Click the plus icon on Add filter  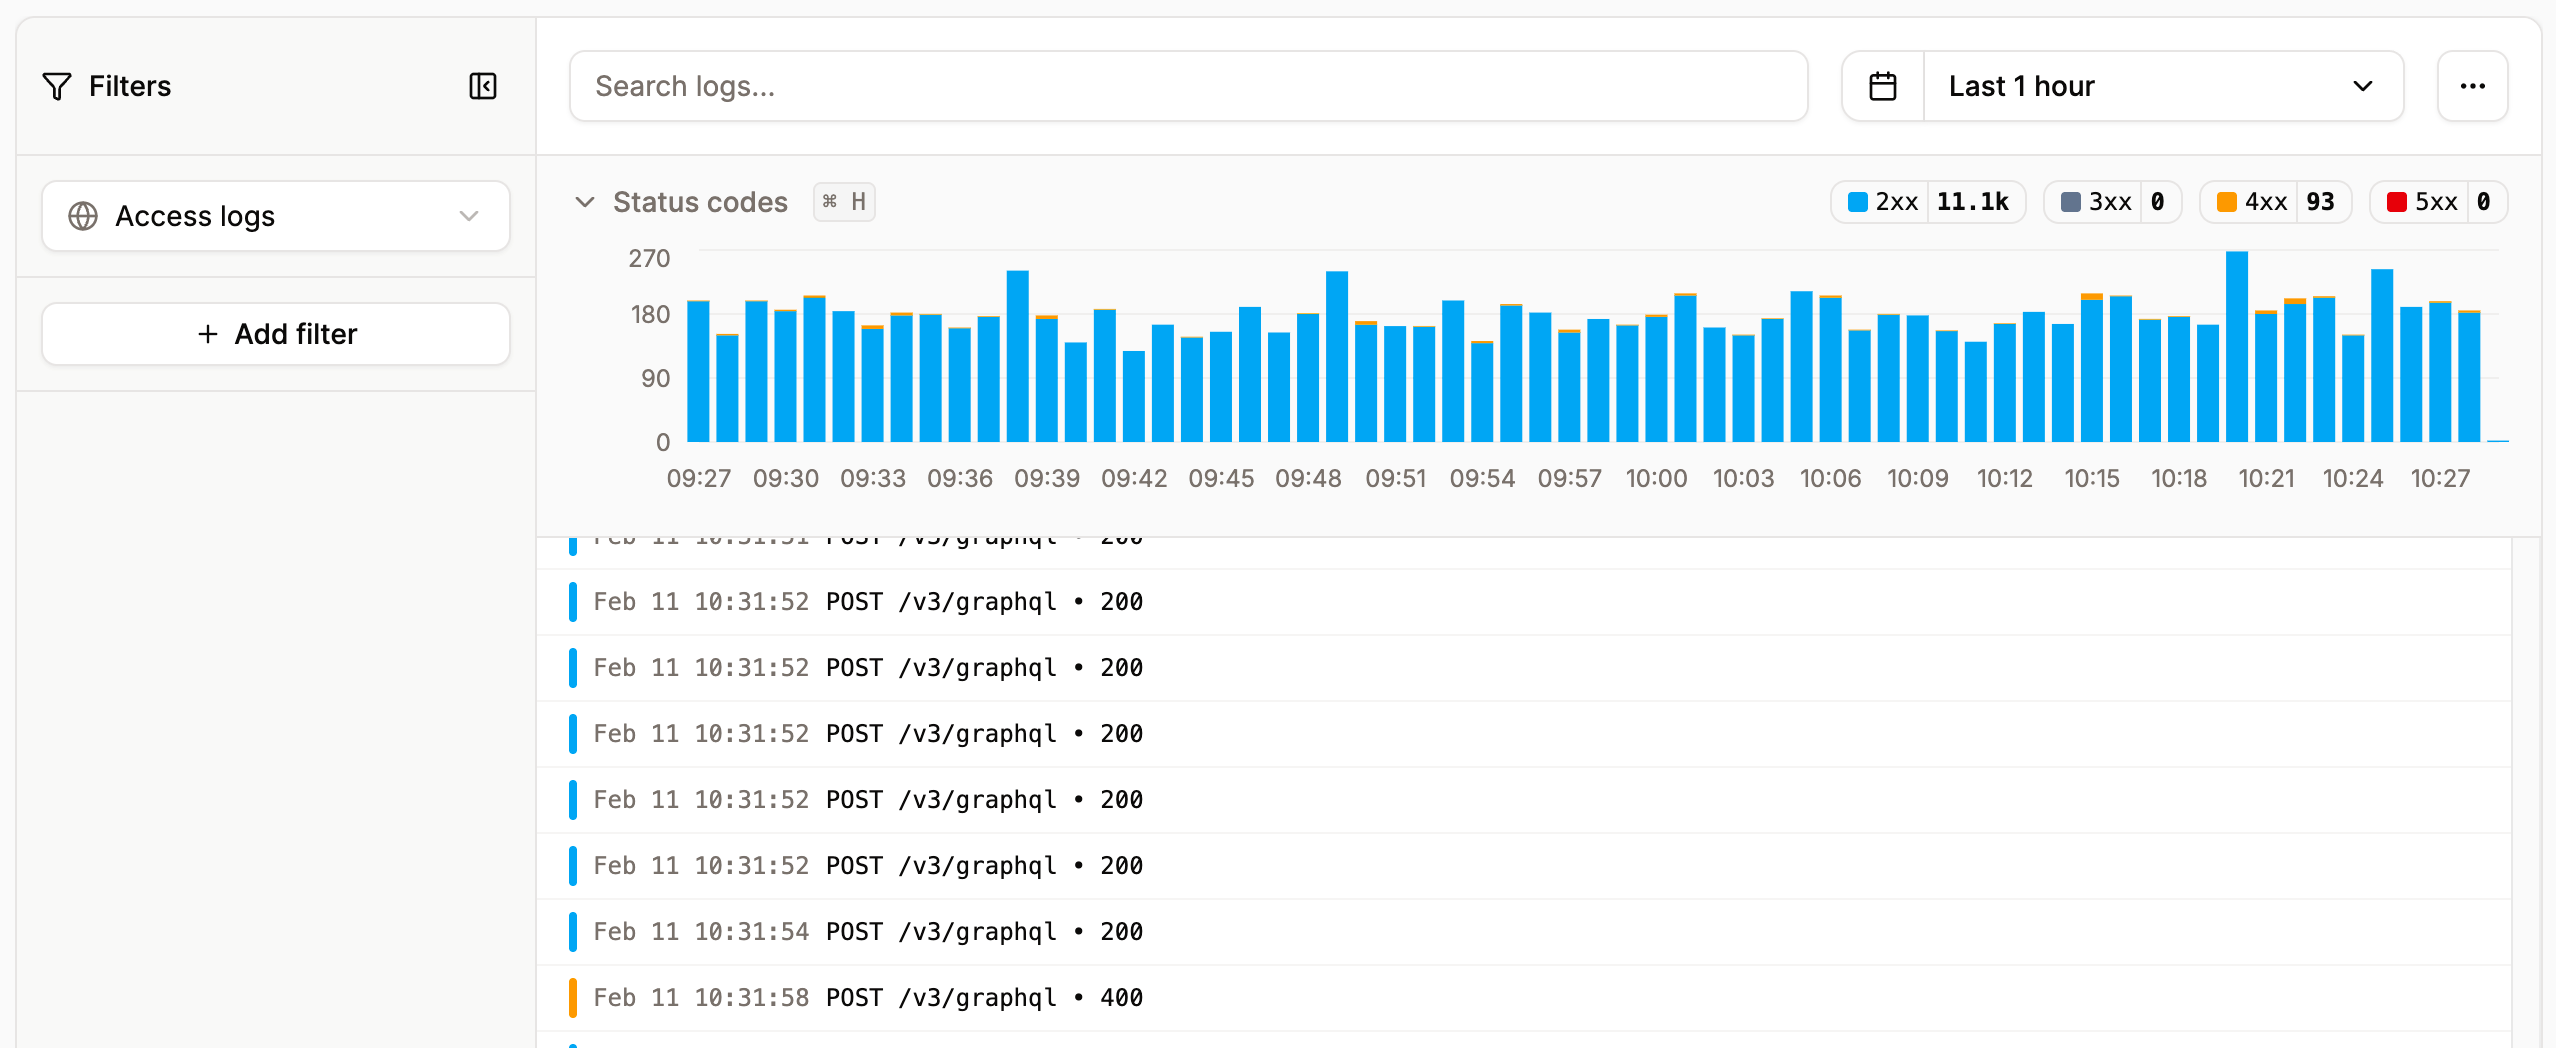click(208, 333)
